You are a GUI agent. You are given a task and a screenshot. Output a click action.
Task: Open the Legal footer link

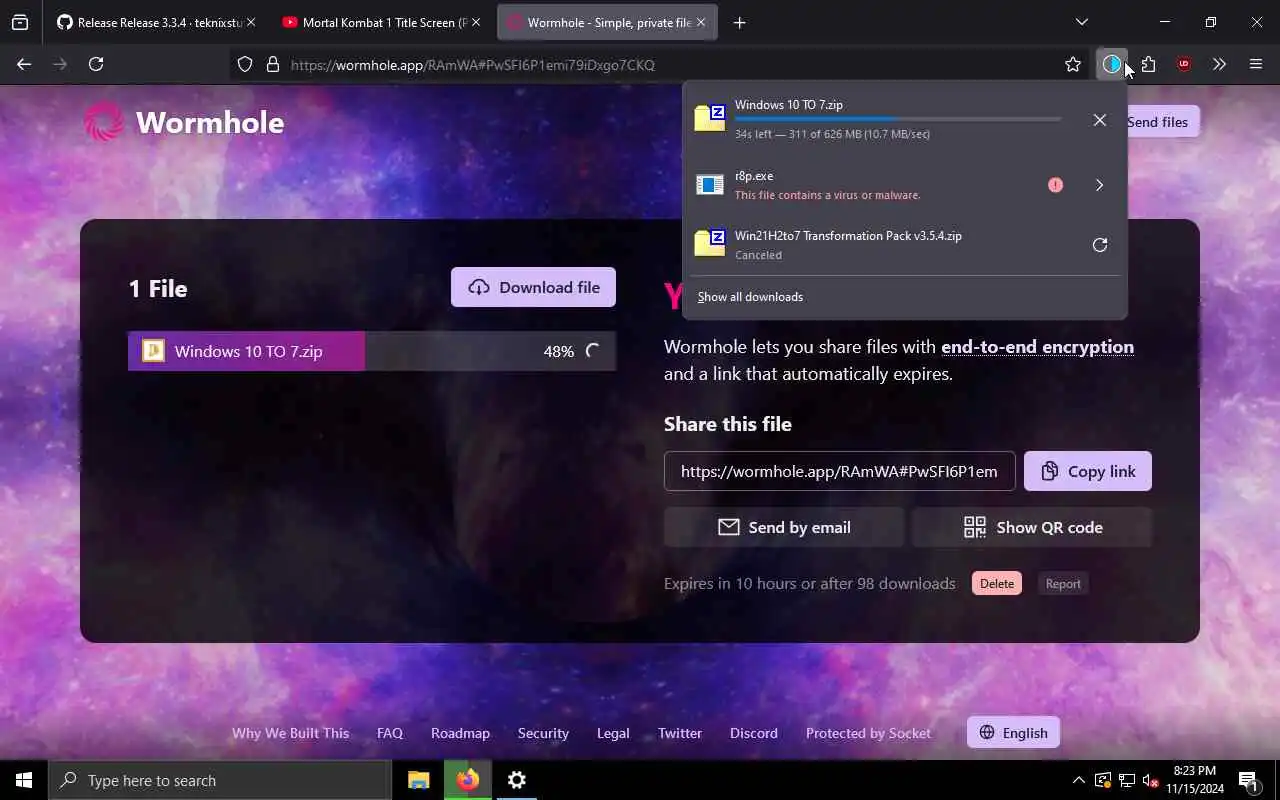coord(613,733)
